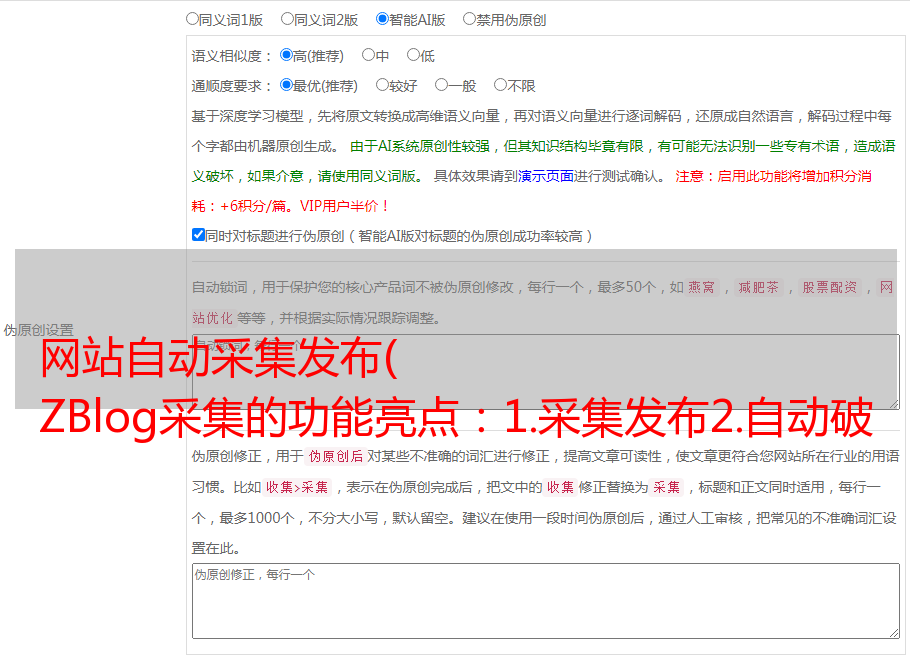Set 通顺度要求 to 一般
The height and width of the screenshot is (658, 911).
442,85
